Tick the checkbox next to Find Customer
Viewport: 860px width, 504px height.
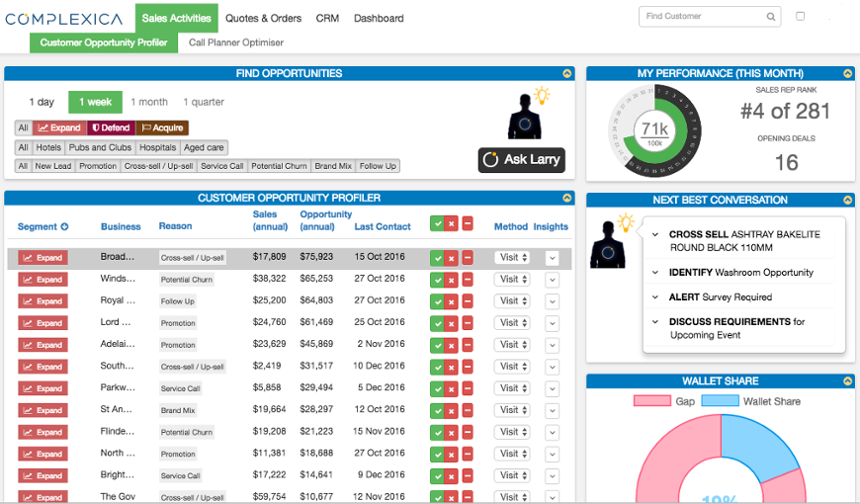(800, 16)
